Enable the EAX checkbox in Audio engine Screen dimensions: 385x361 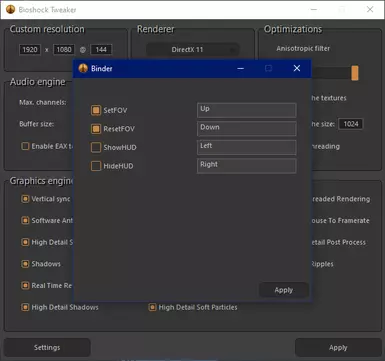click(x=25, y=146)
